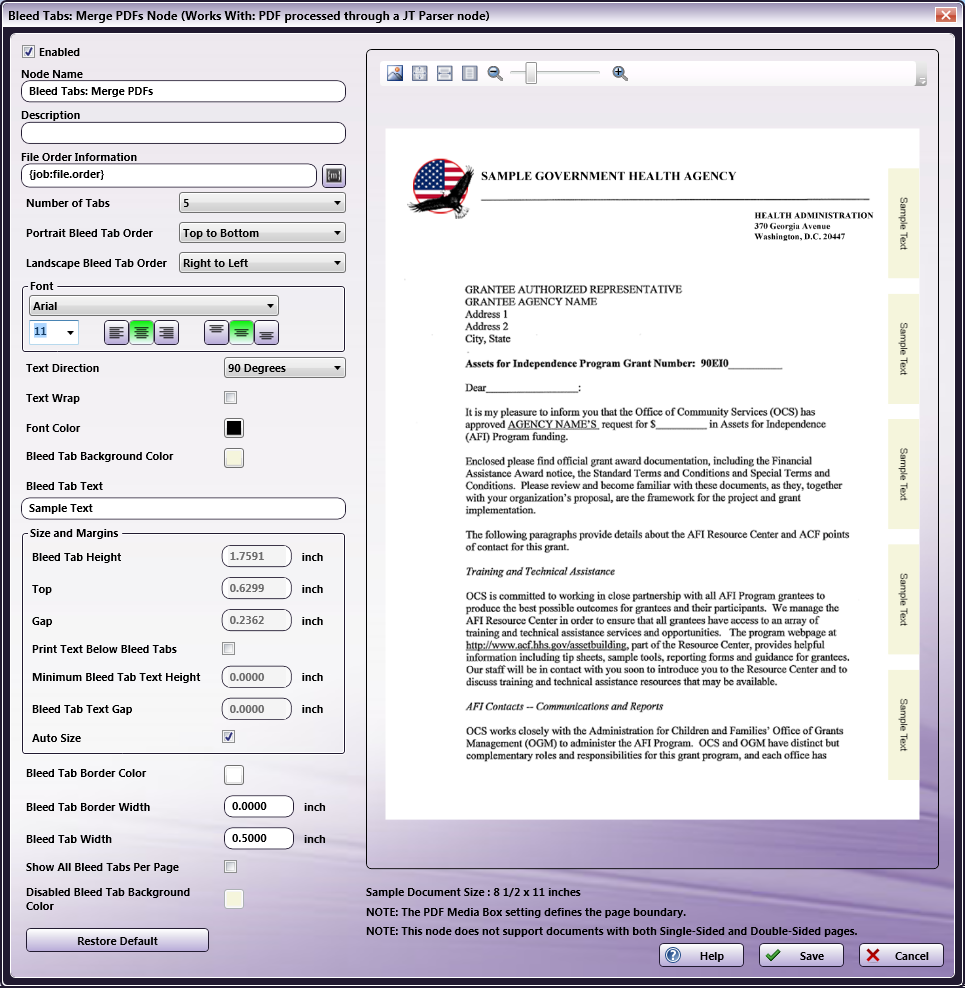The image size is (965, 988).
Task: Close the Bleed Tabs dialog window
Action: 945,15
